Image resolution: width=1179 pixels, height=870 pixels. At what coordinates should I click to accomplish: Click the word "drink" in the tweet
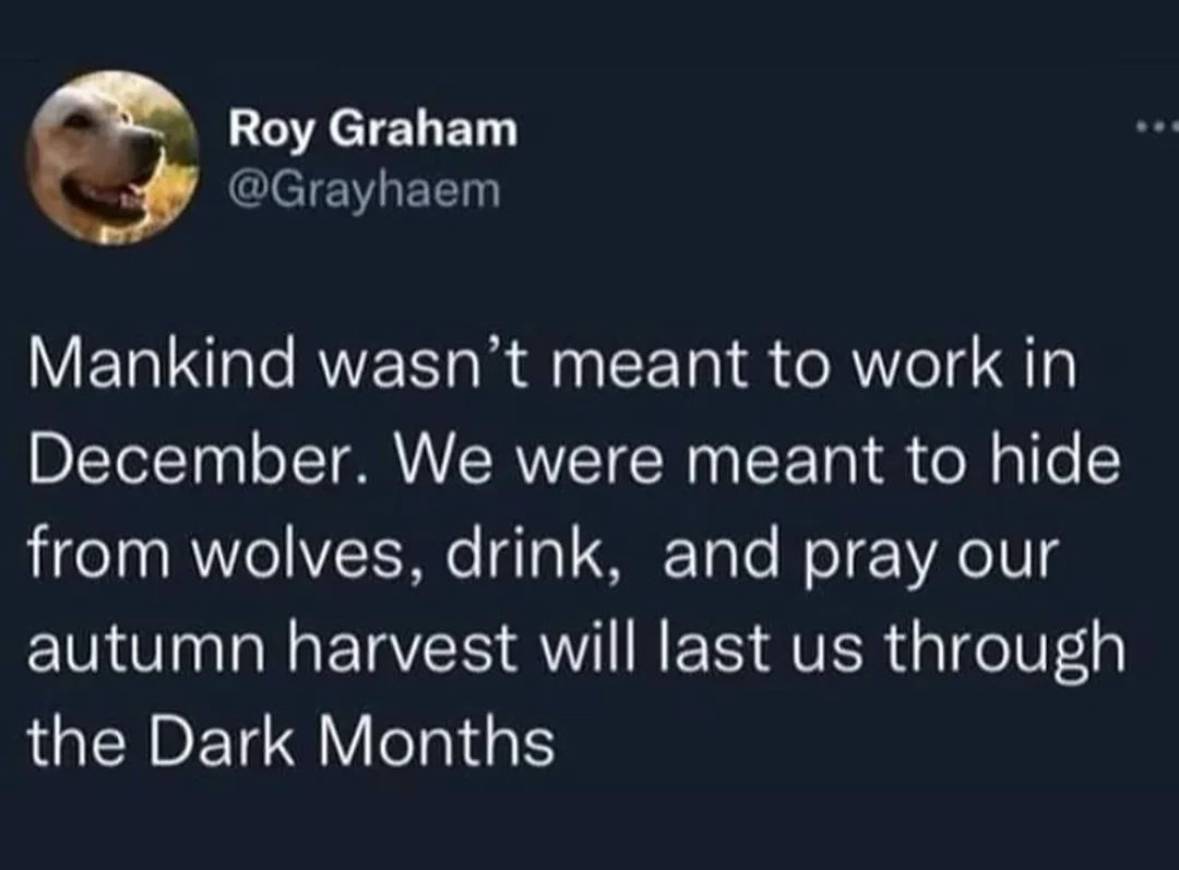click(527, 554)
